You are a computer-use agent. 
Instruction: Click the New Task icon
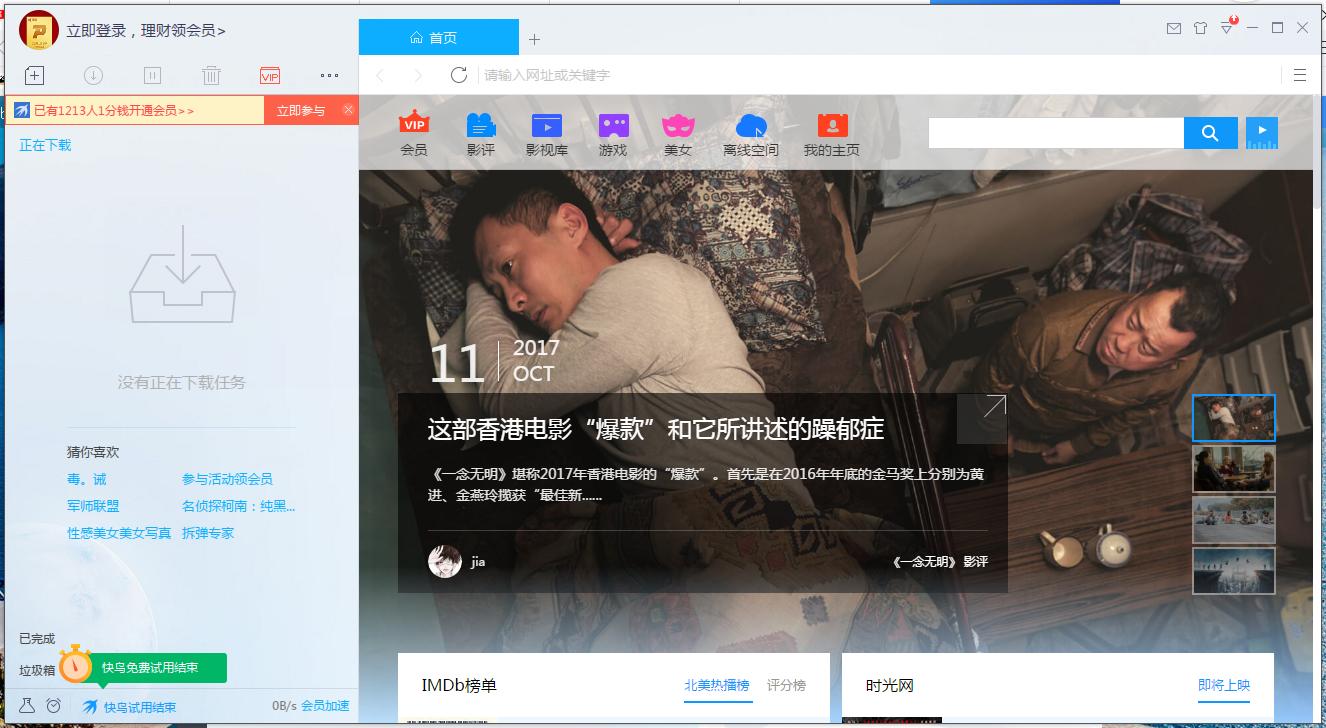point(34,75)
